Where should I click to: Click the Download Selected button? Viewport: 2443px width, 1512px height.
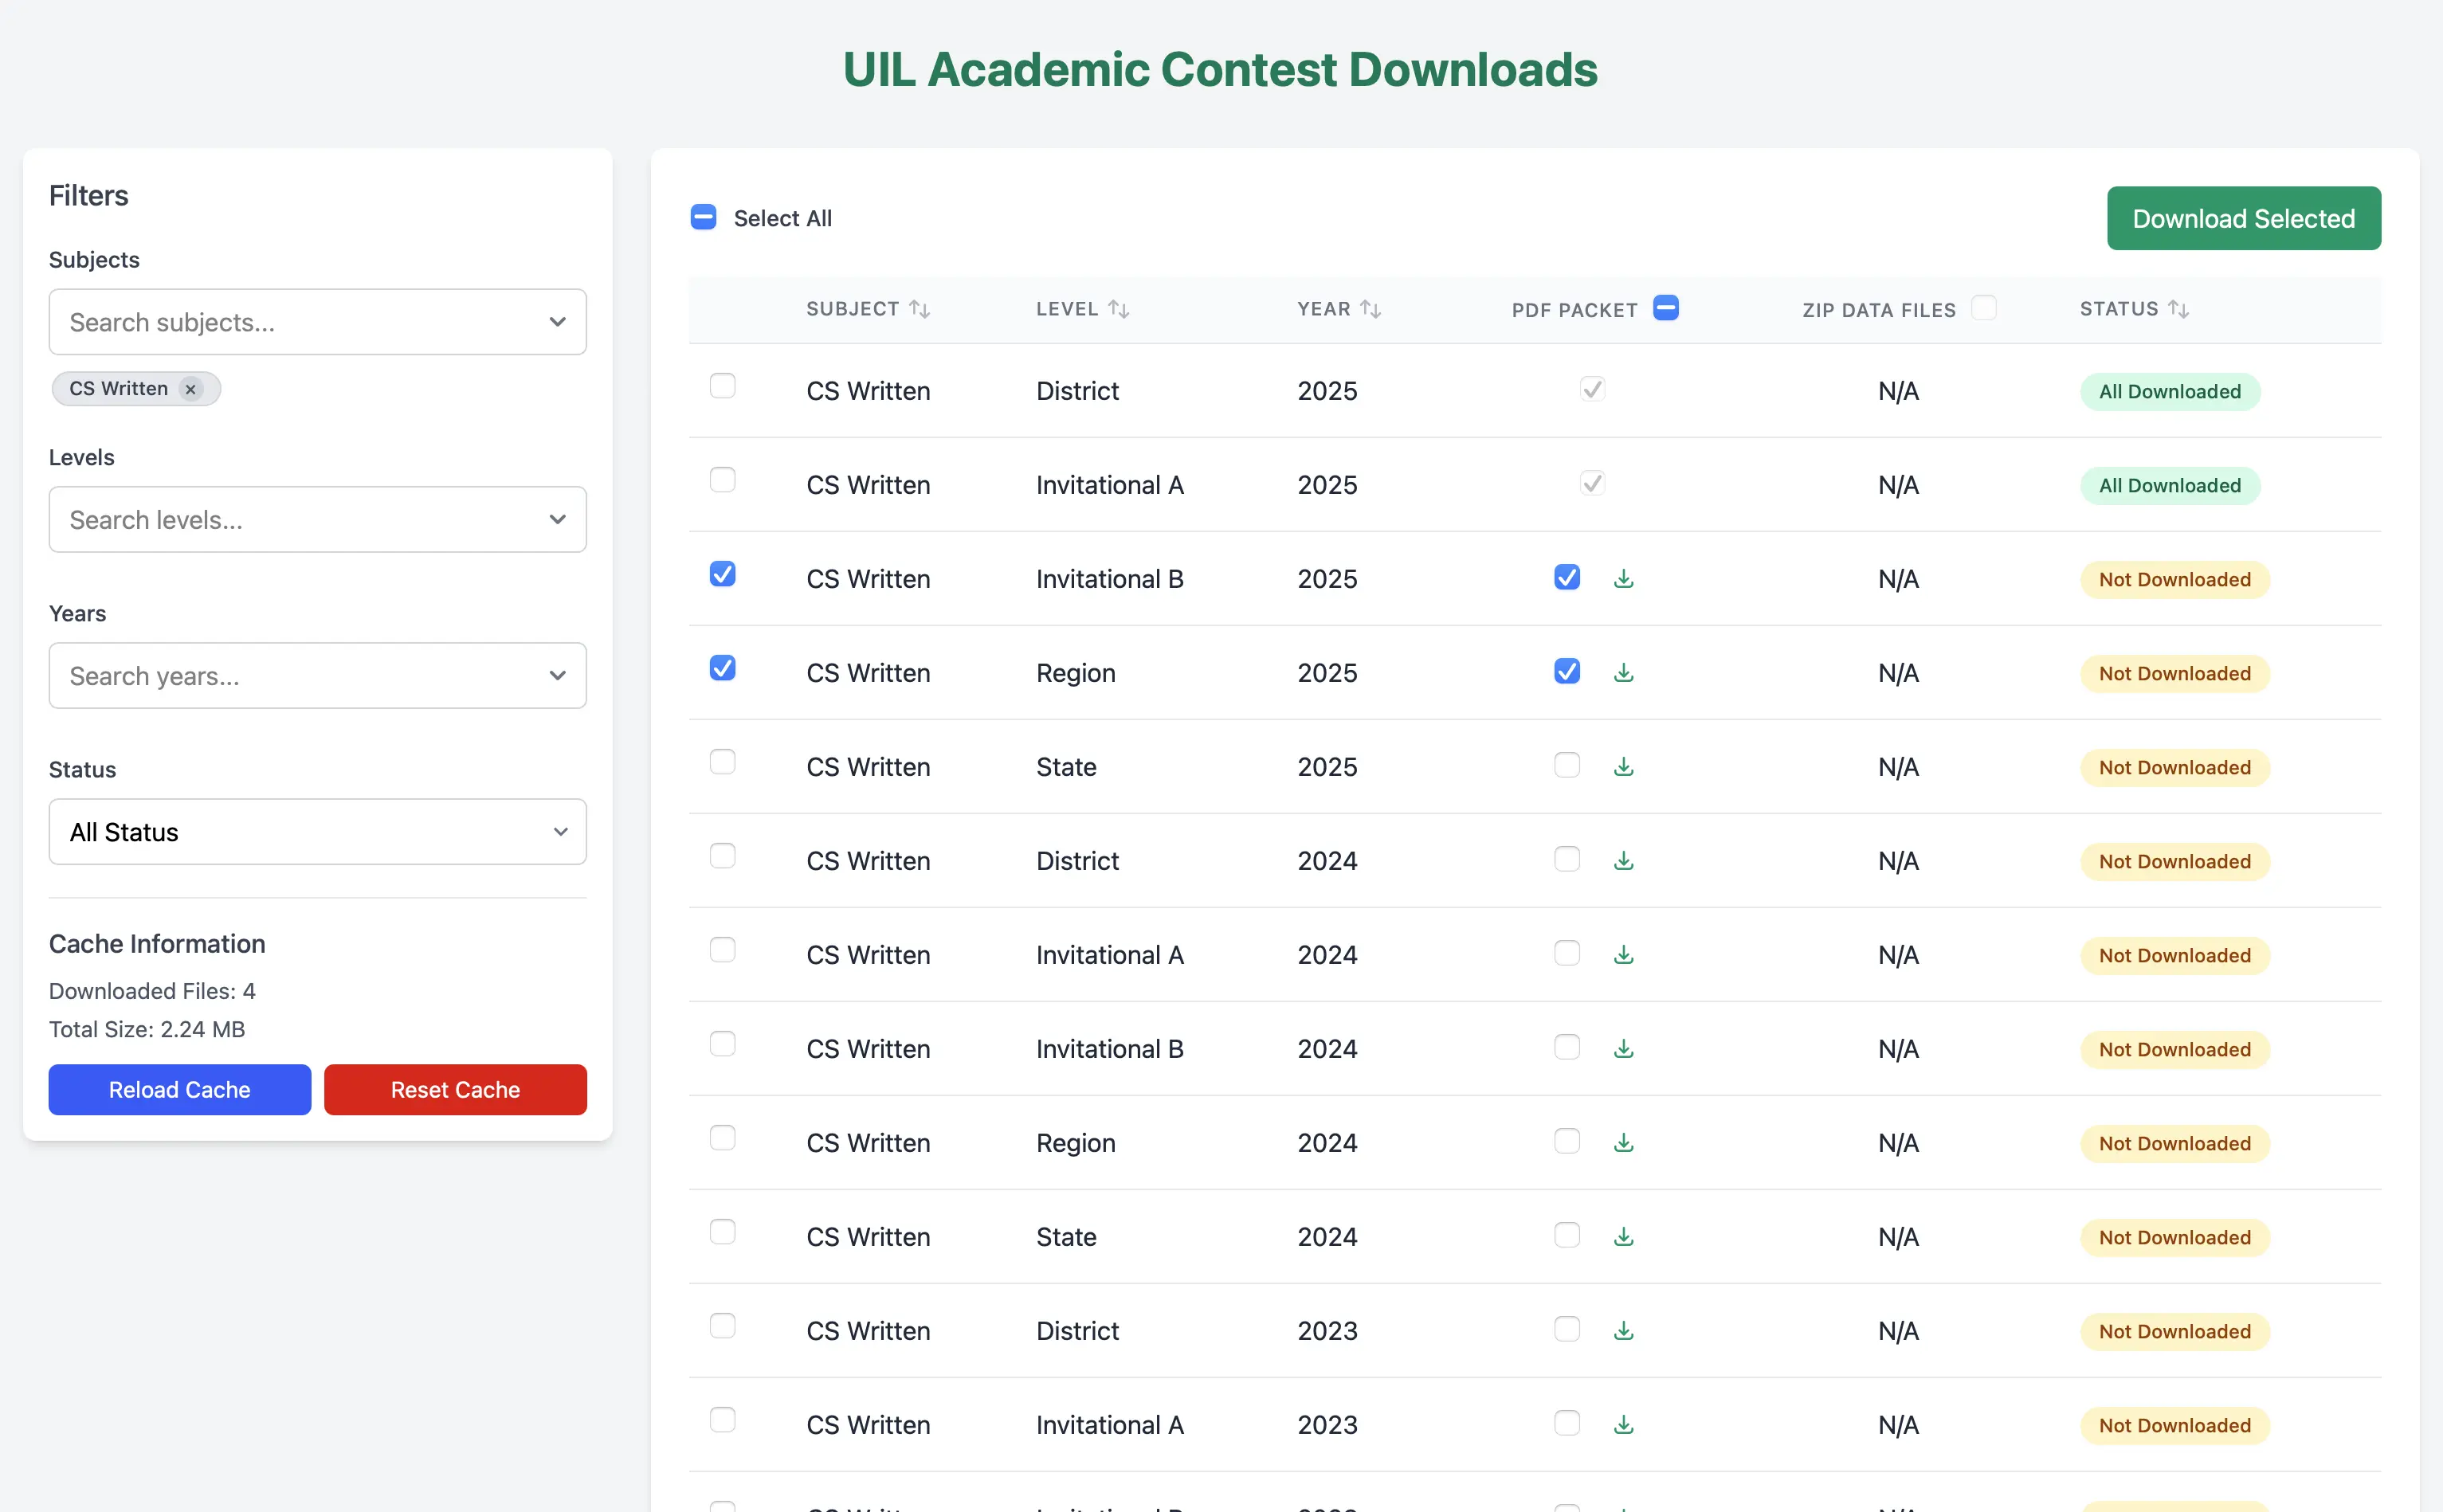pos(2243,218)
